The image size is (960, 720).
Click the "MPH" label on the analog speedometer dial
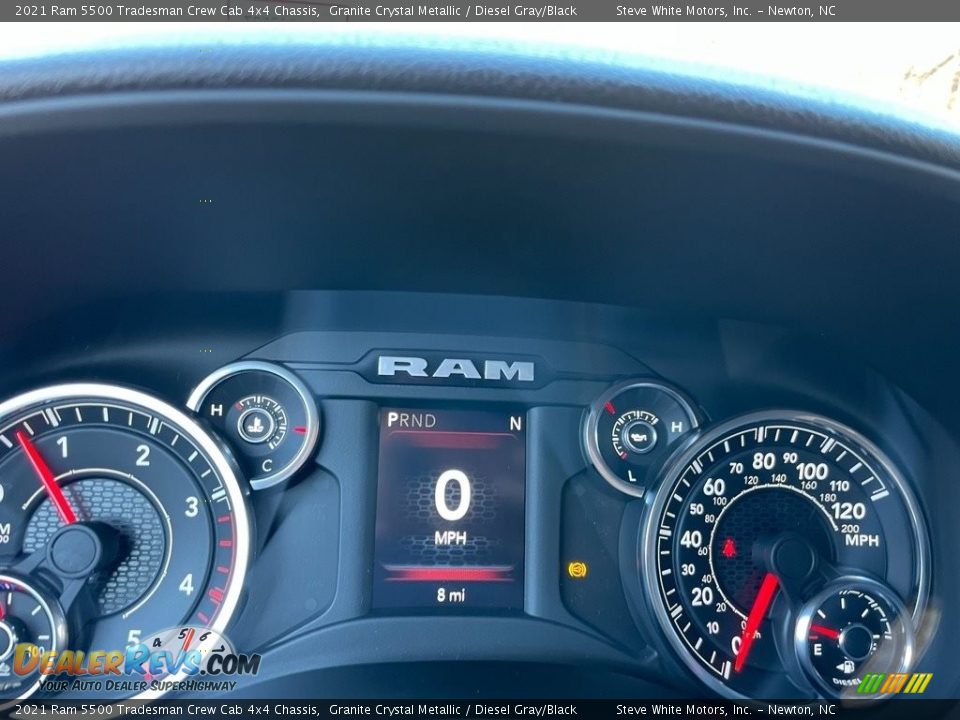click(862, 540)
